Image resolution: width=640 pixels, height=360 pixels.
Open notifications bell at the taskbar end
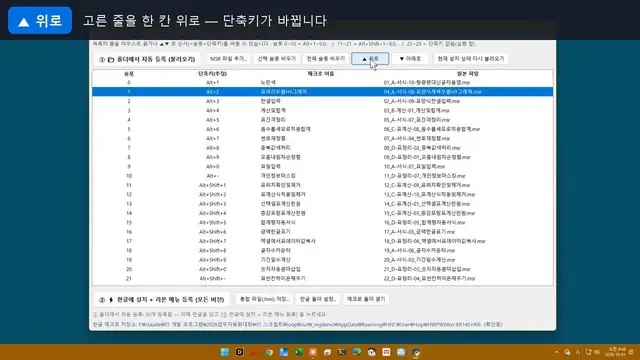click(x=631, y=352)
